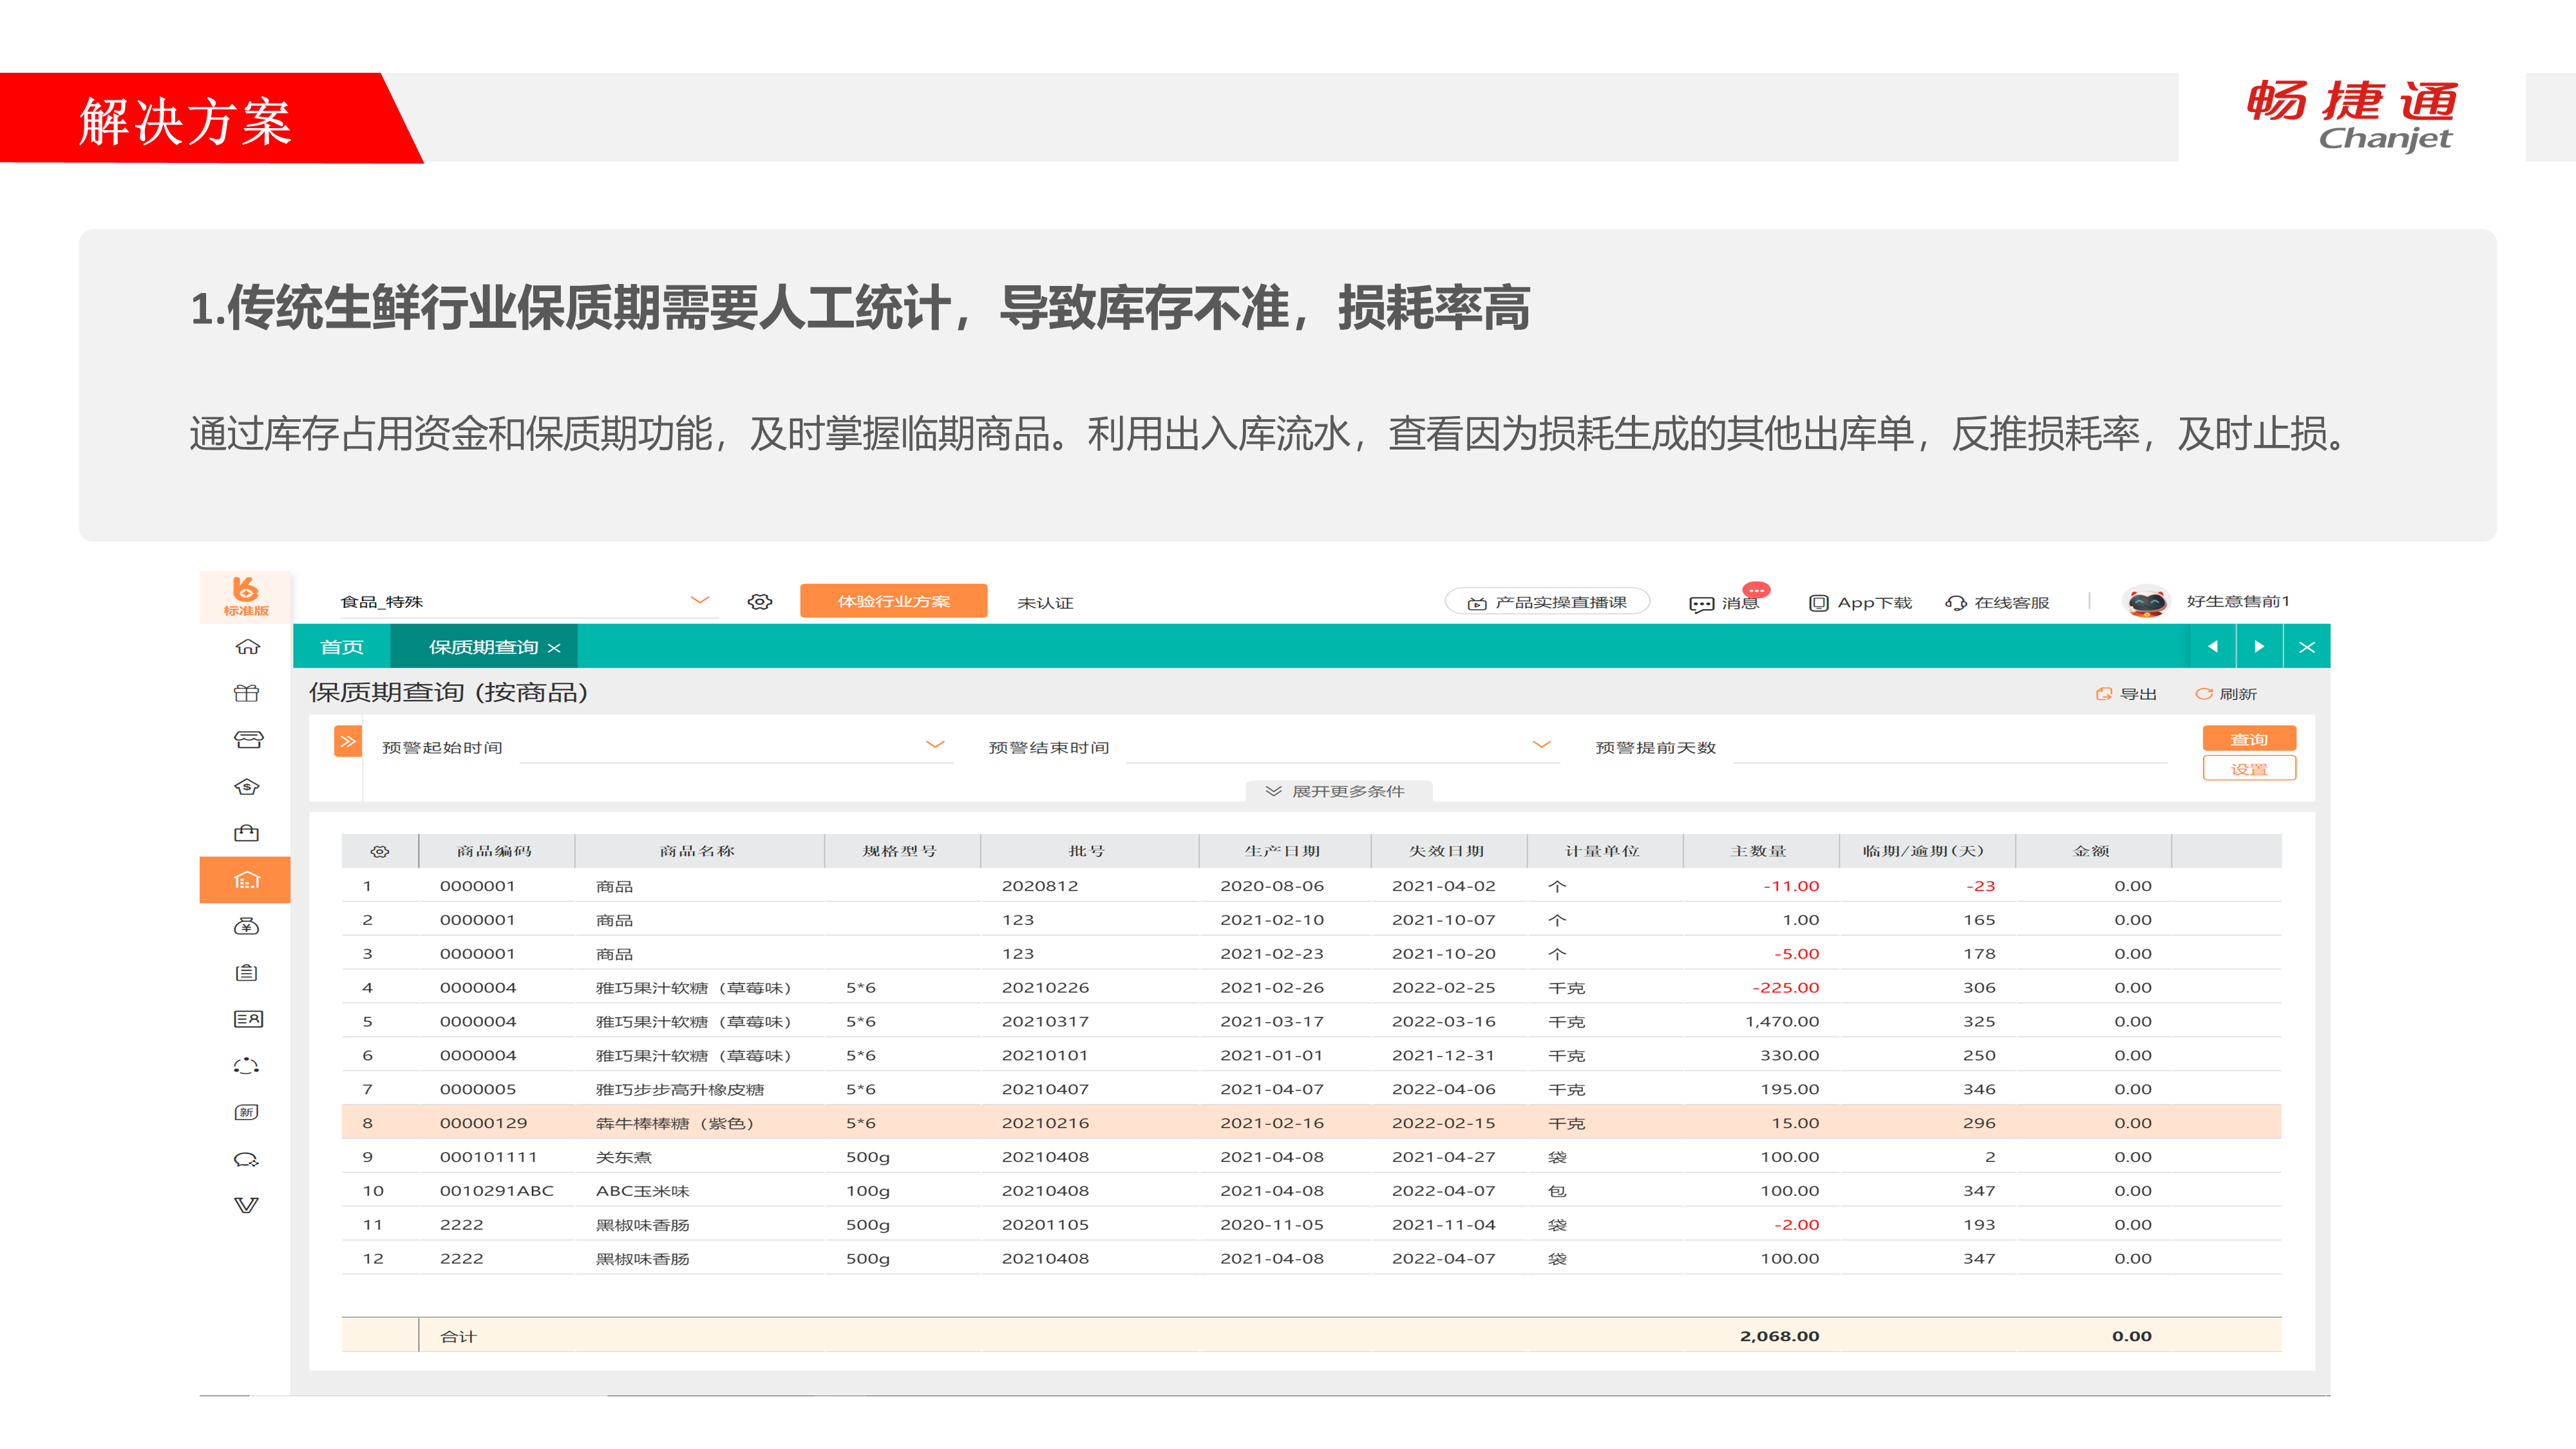Open the 预警起始时间 dropdown arrow

(x=935, y=745)
